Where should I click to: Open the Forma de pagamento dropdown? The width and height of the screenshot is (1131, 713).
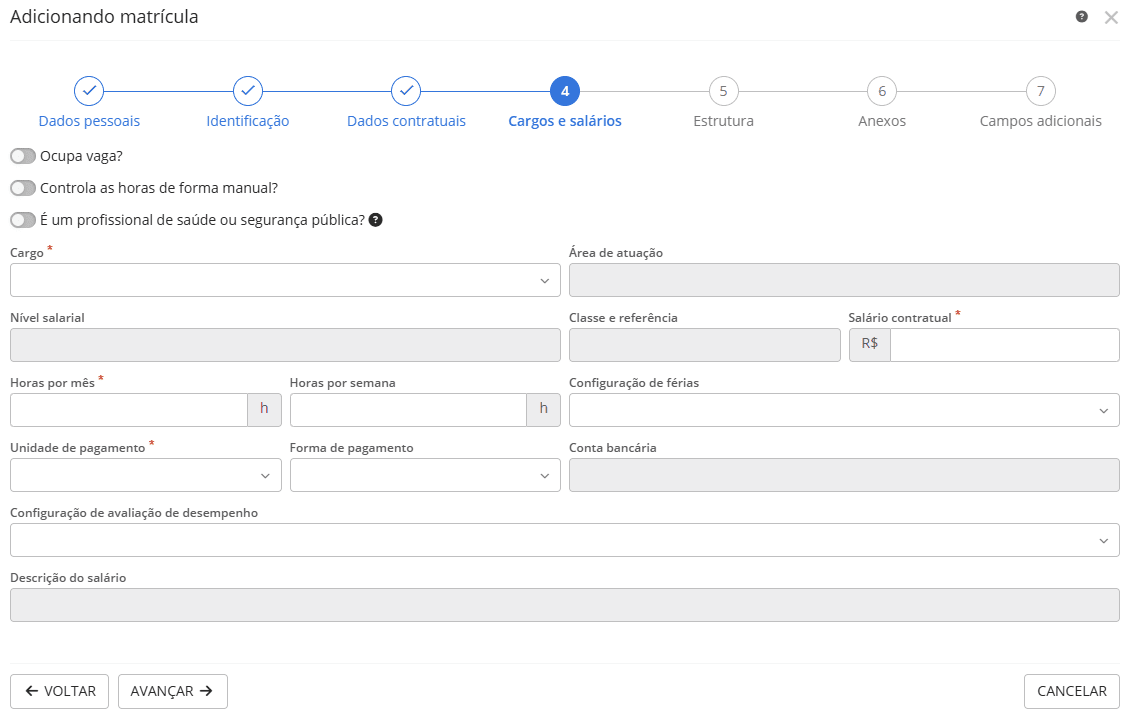click(x=425, y=475)
